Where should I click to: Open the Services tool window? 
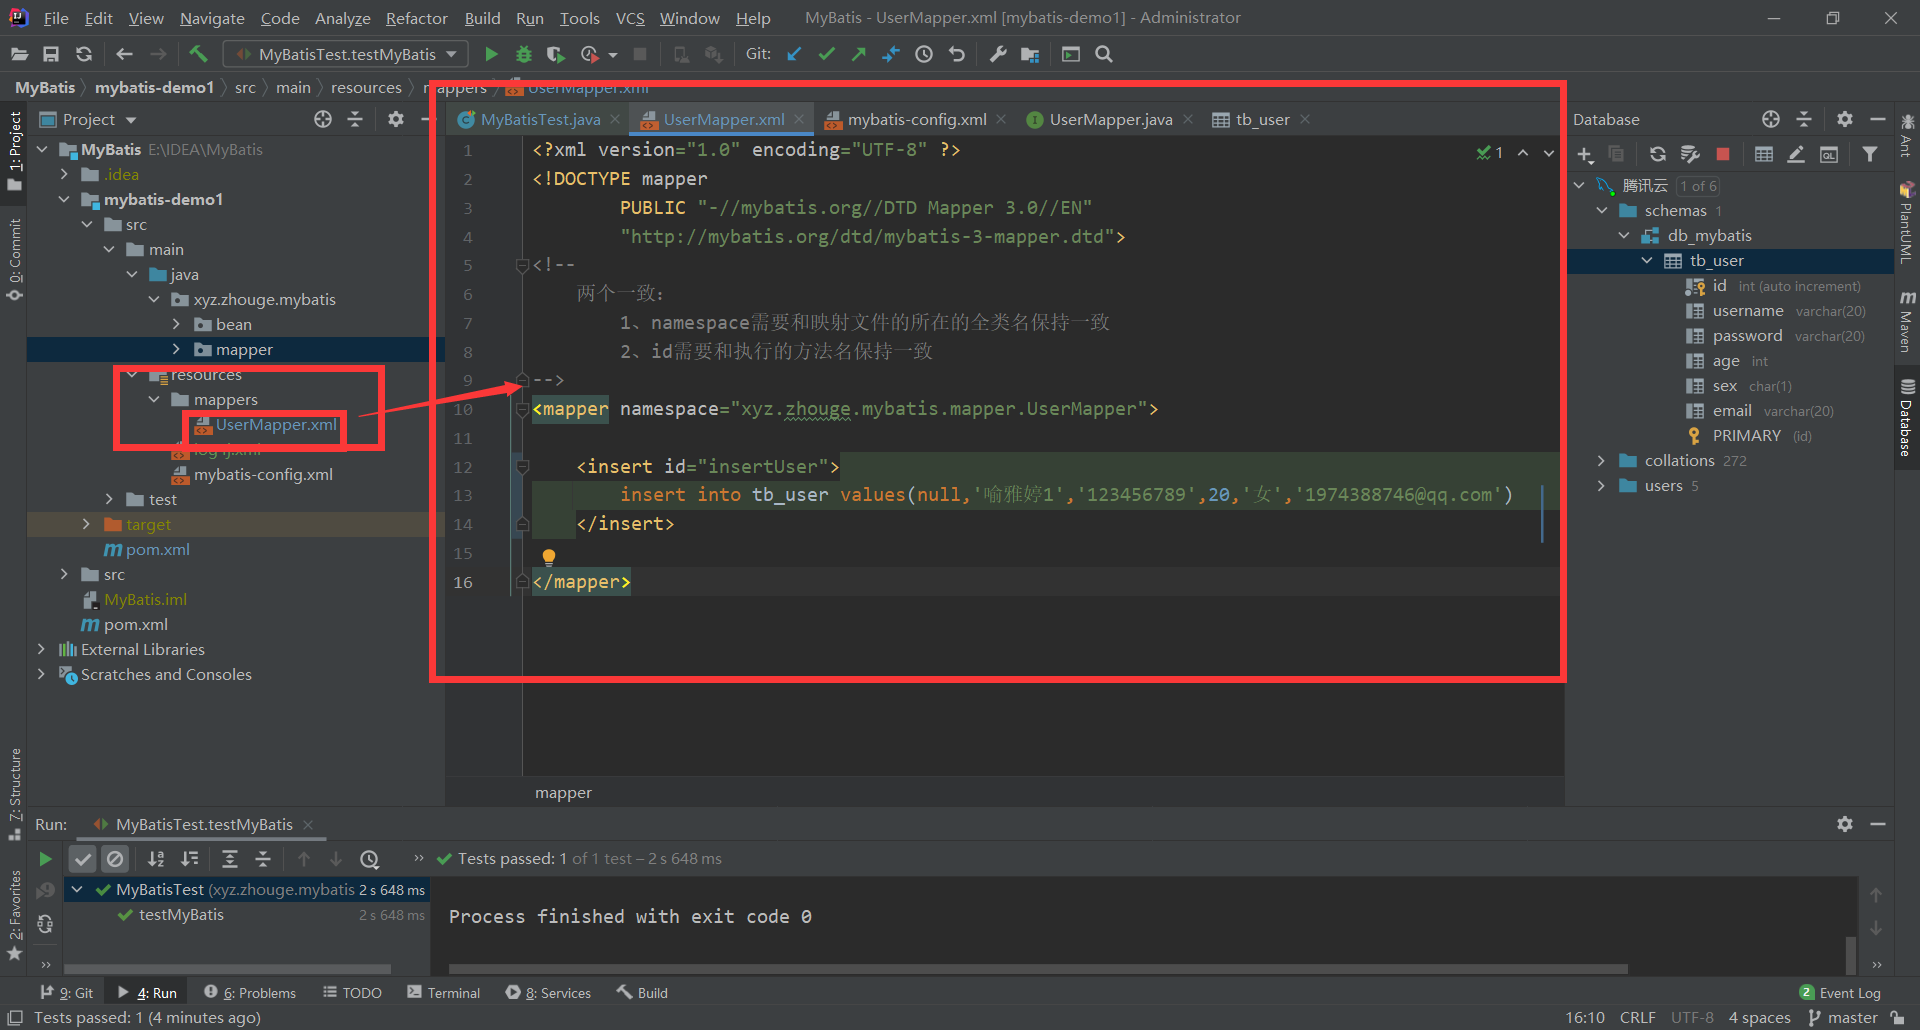[x=548, y=992]
